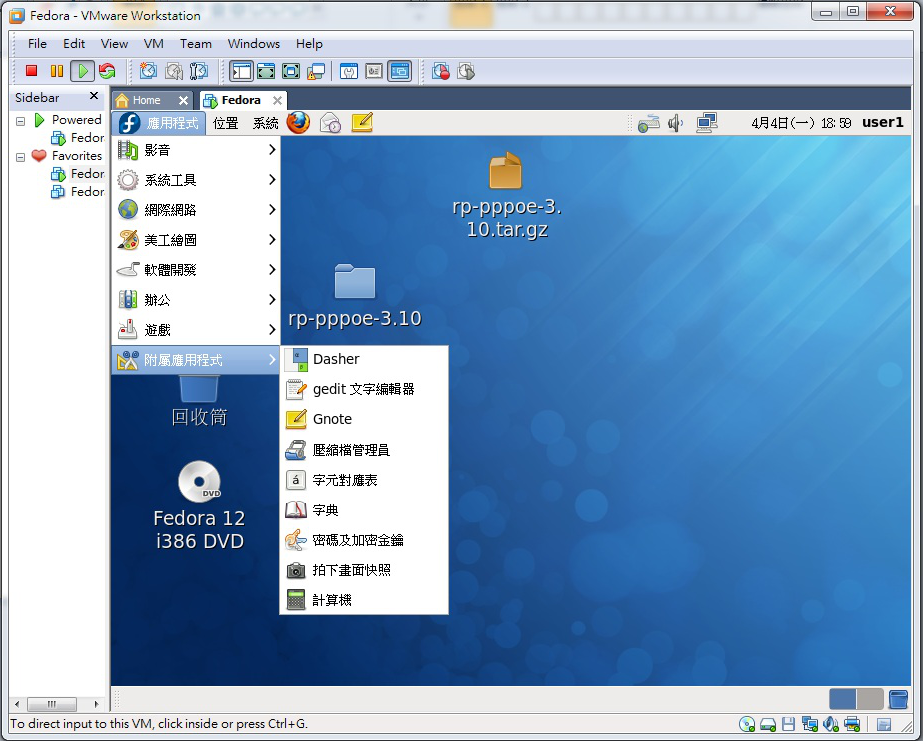Open the Help menu
The height and width of the screenshot is (741, 923).
(x=309, y=44)
